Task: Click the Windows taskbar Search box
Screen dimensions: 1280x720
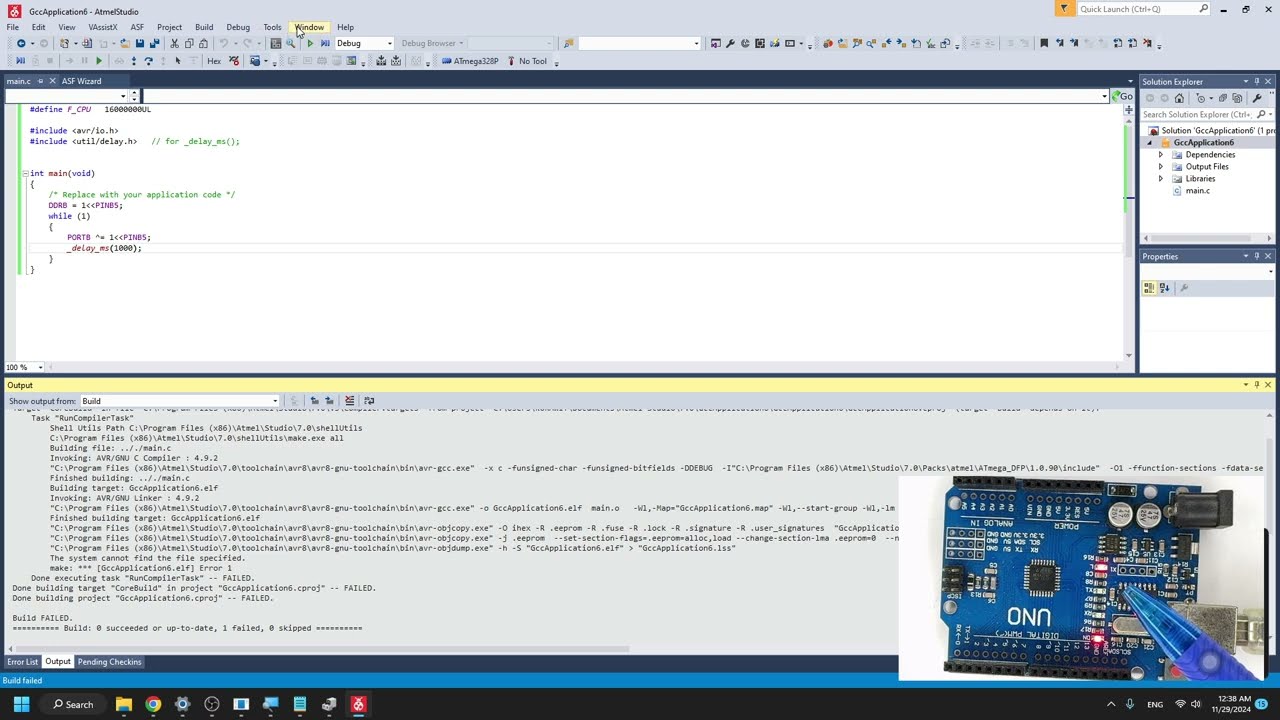Action: pos(73,704)
